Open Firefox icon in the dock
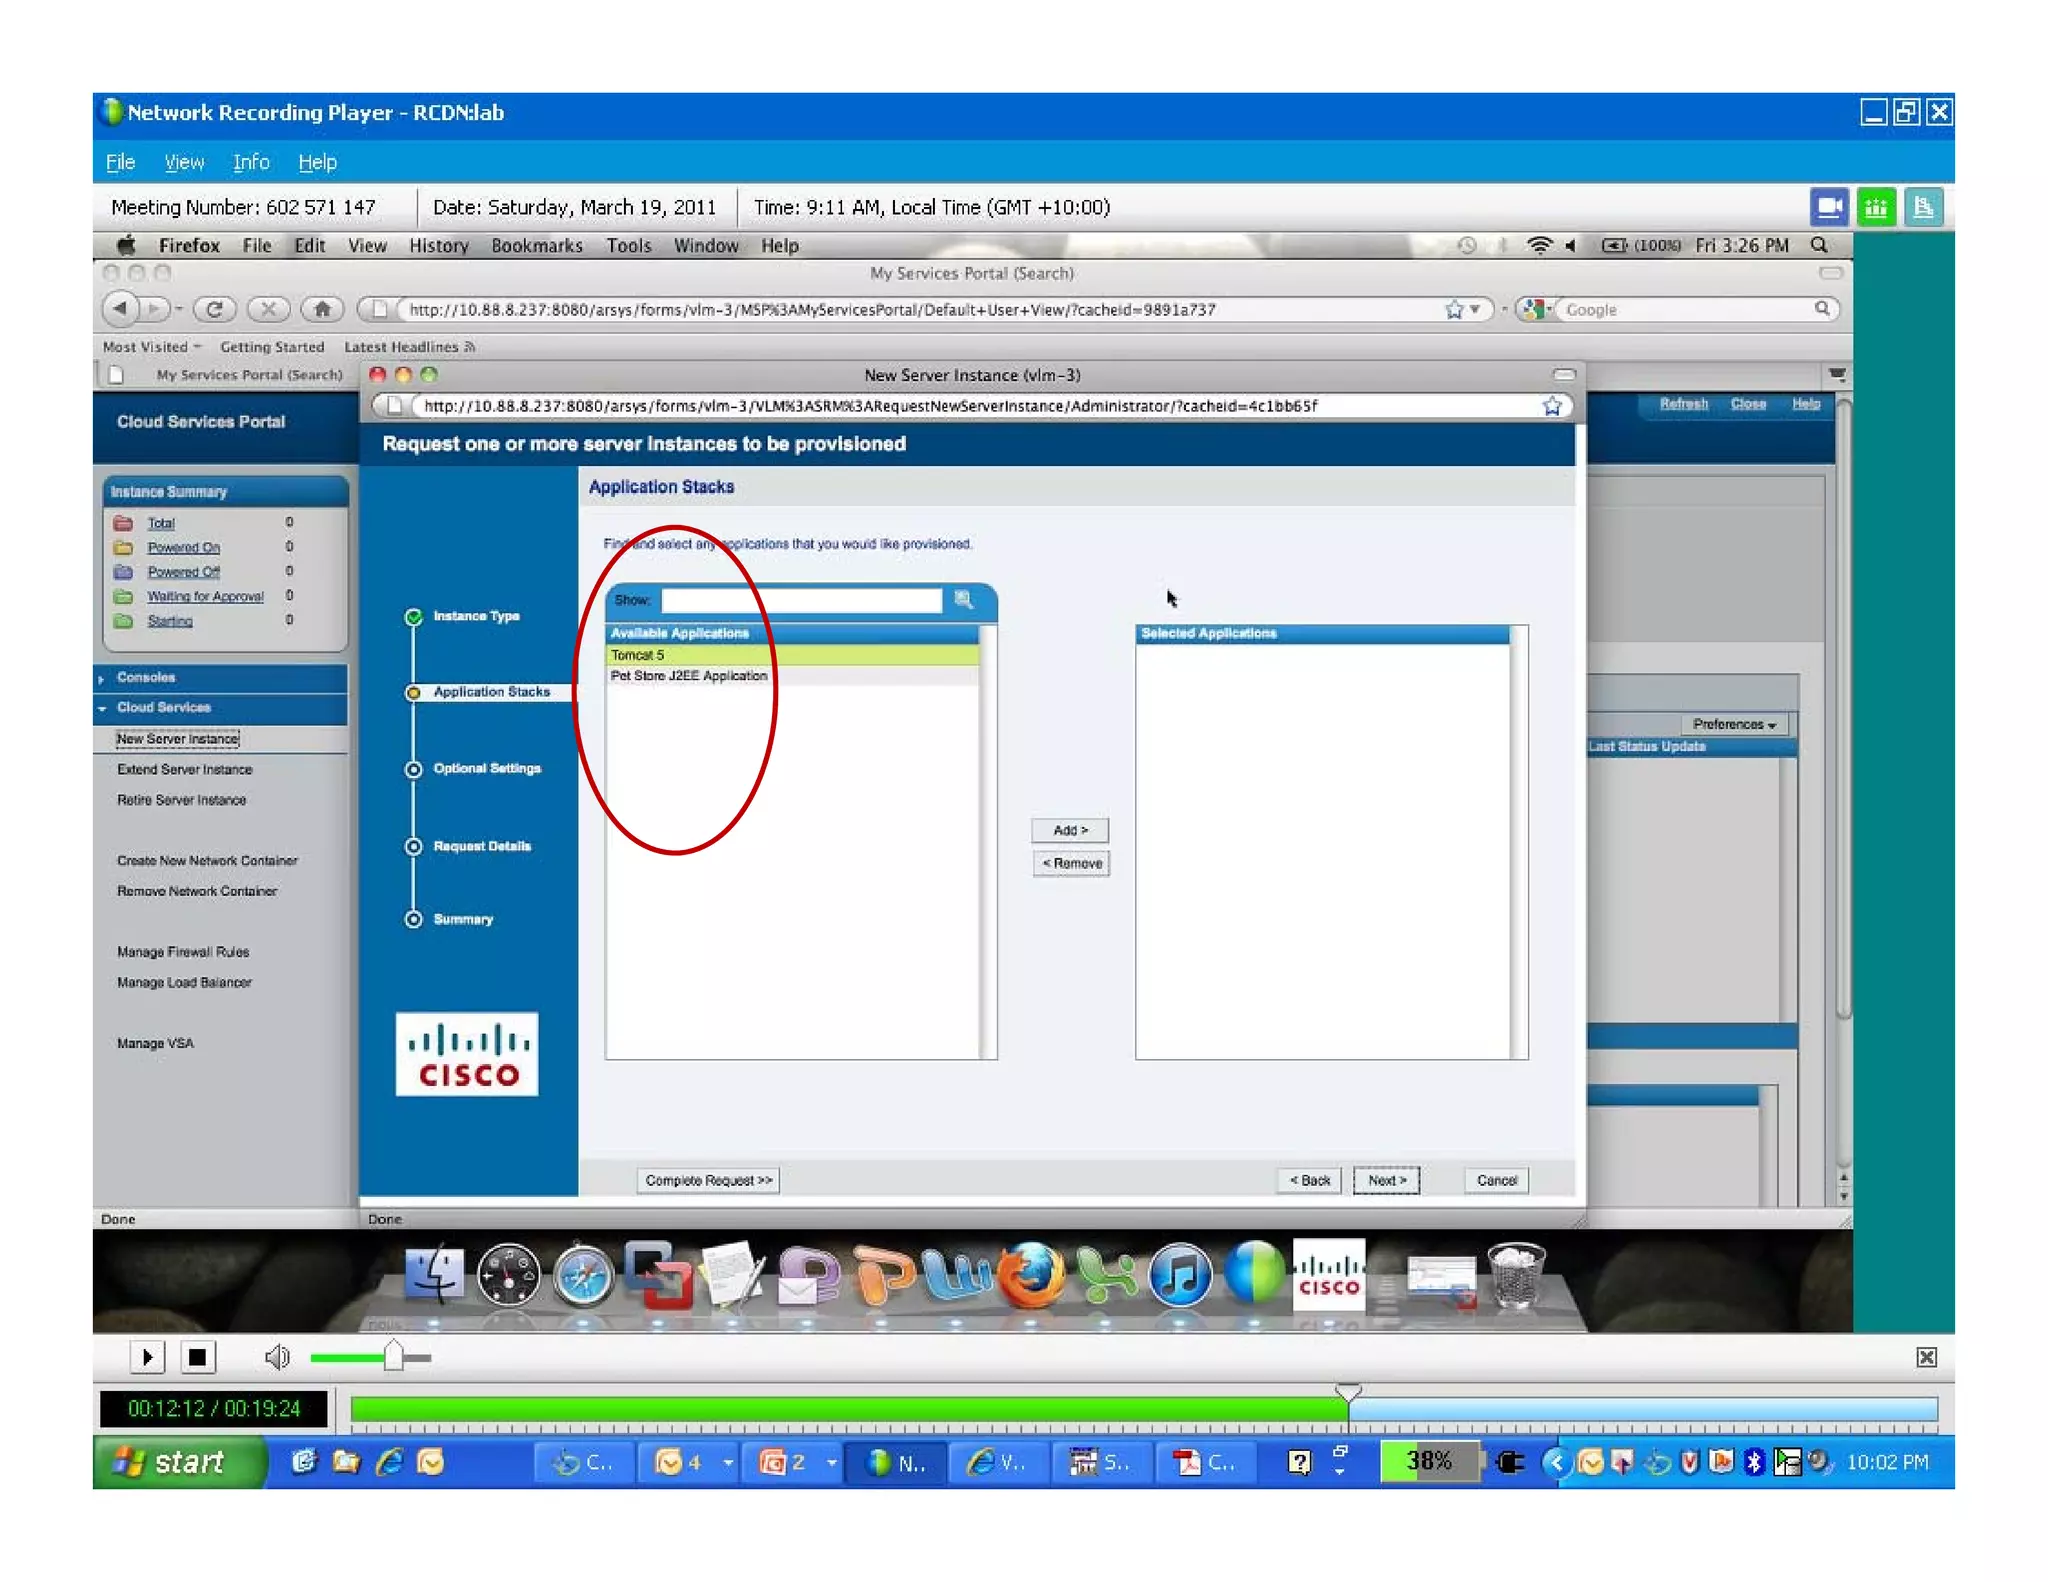 (1032, 1276)
